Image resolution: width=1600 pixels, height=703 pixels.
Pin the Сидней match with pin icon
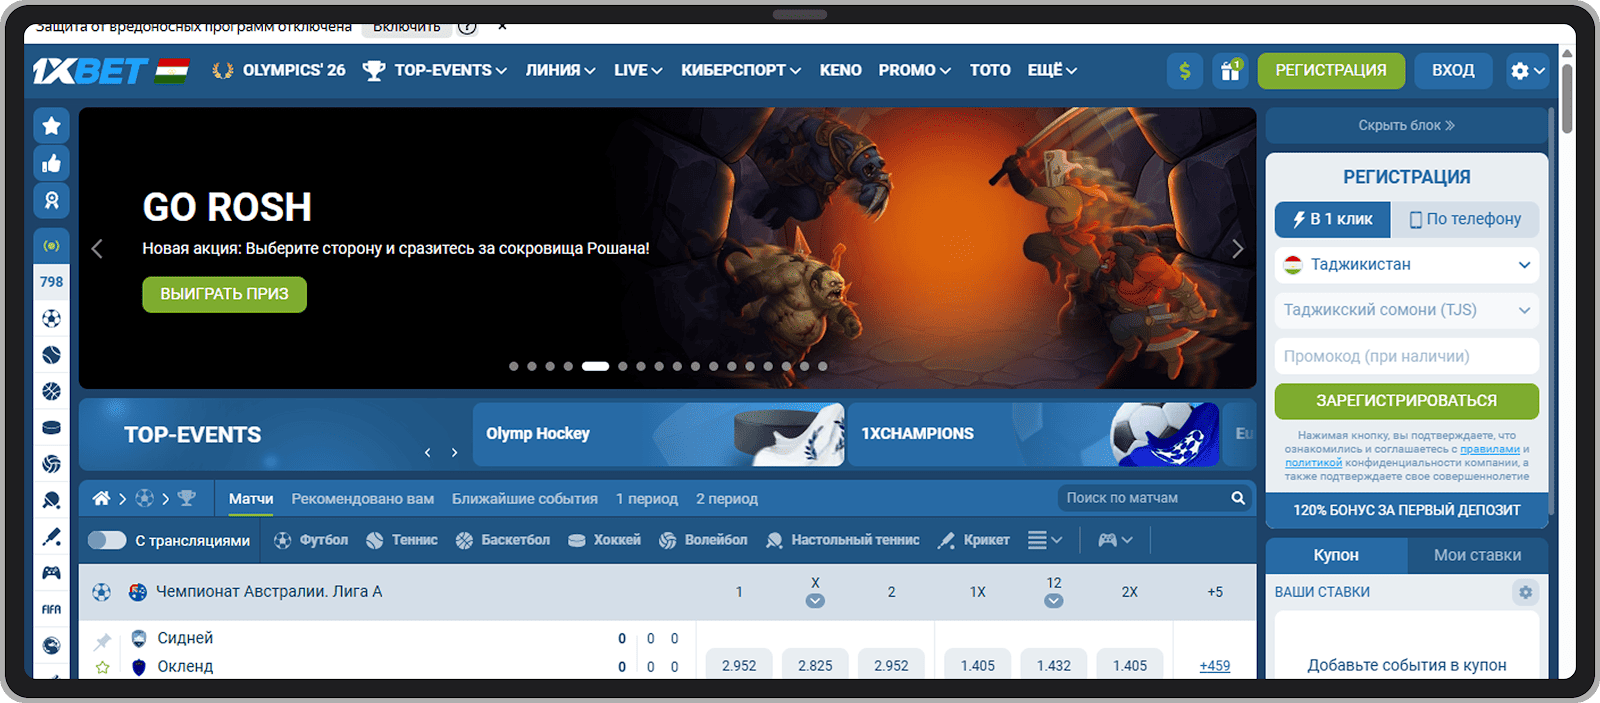click(x=103, y=640)
